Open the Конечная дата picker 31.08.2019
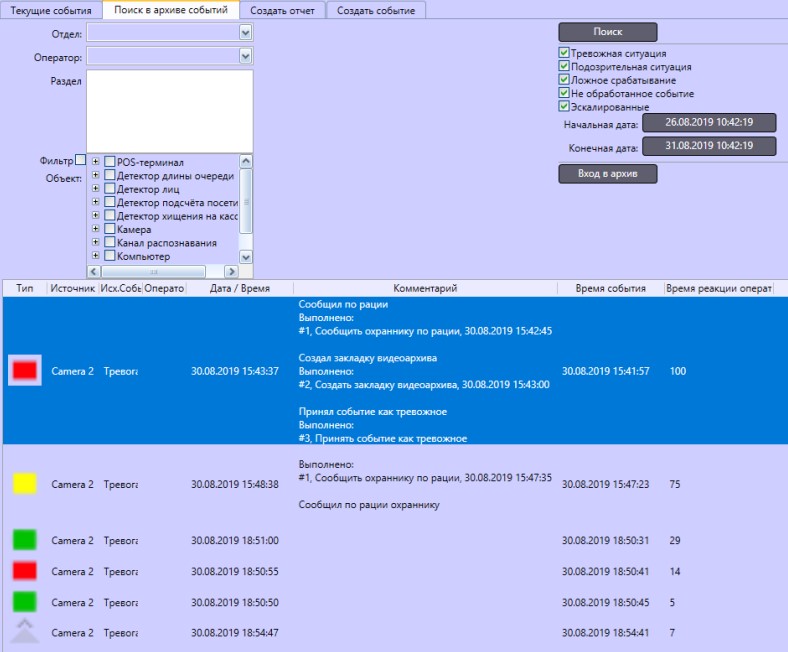 tap(709, 146)
